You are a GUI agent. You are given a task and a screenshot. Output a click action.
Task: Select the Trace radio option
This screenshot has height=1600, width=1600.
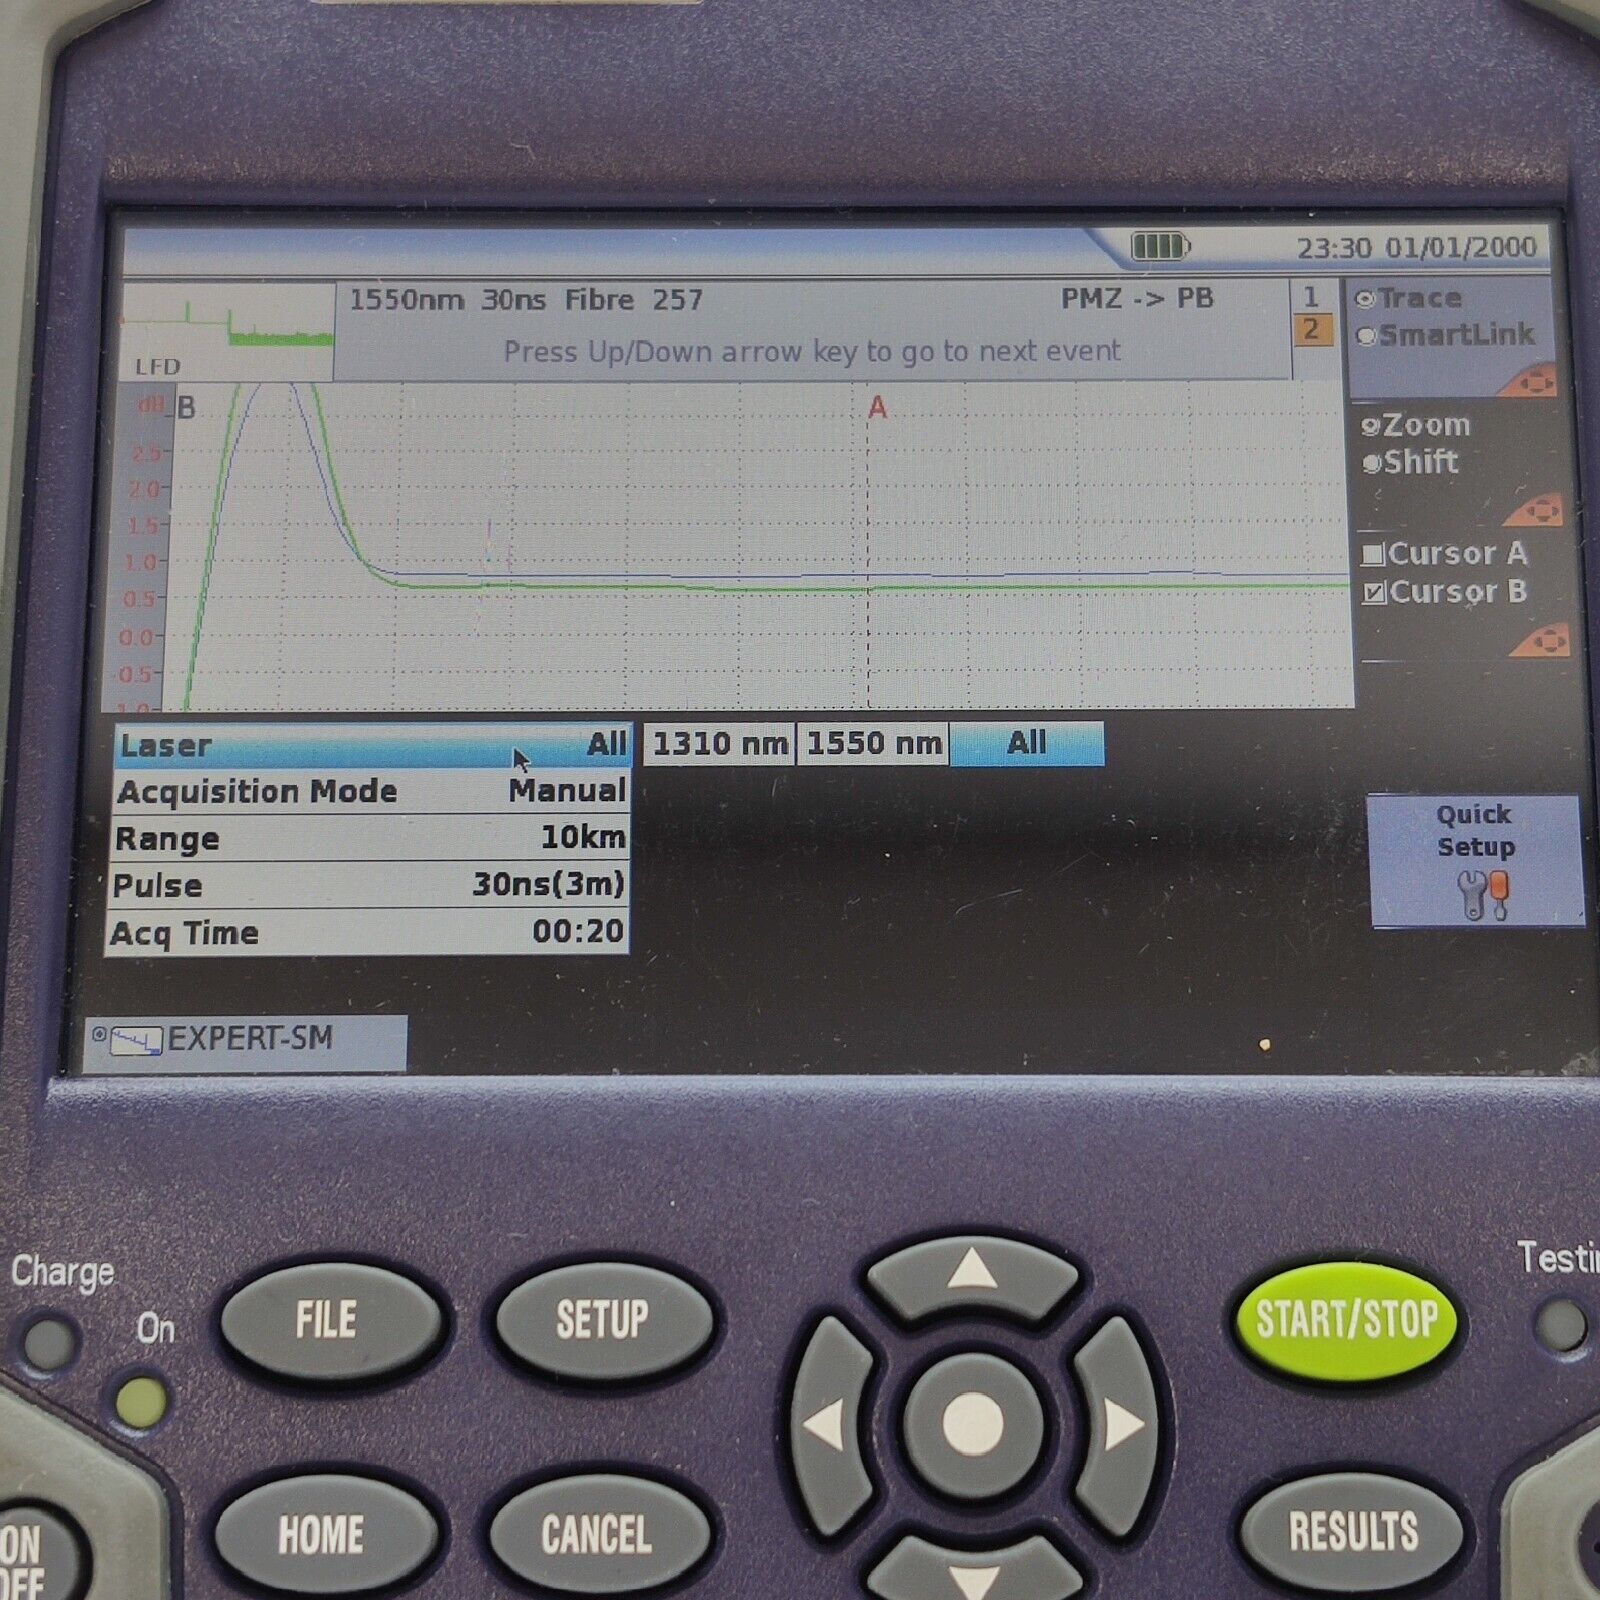[x=1366, y=299]
